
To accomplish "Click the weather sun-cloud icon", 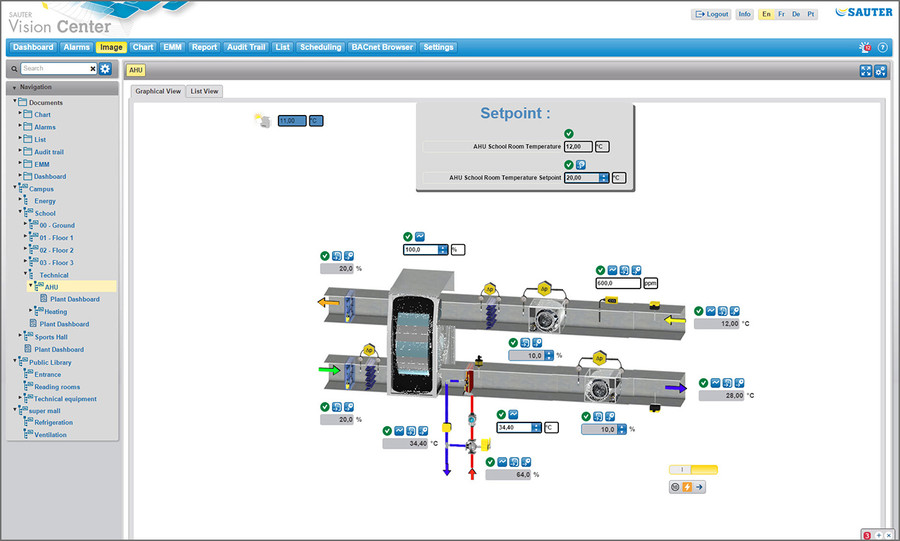I will (264, 120).
